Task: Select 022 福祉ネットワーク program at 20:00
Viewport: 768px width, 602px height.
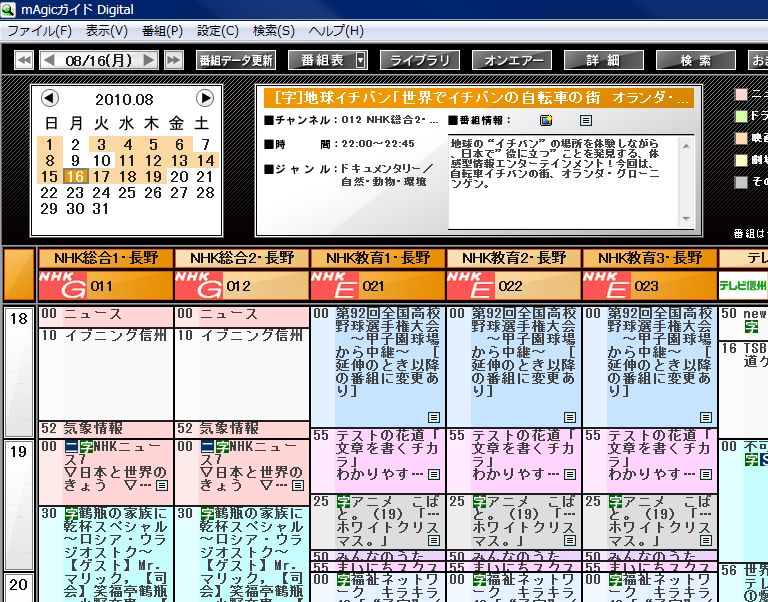Action: click(x=514, y=587)
